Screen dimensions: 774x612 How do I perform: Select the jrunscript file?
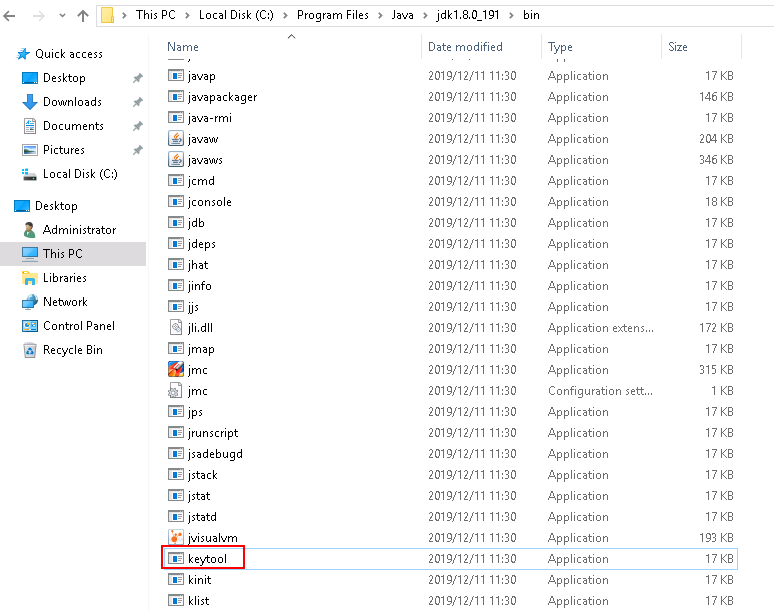213,433
